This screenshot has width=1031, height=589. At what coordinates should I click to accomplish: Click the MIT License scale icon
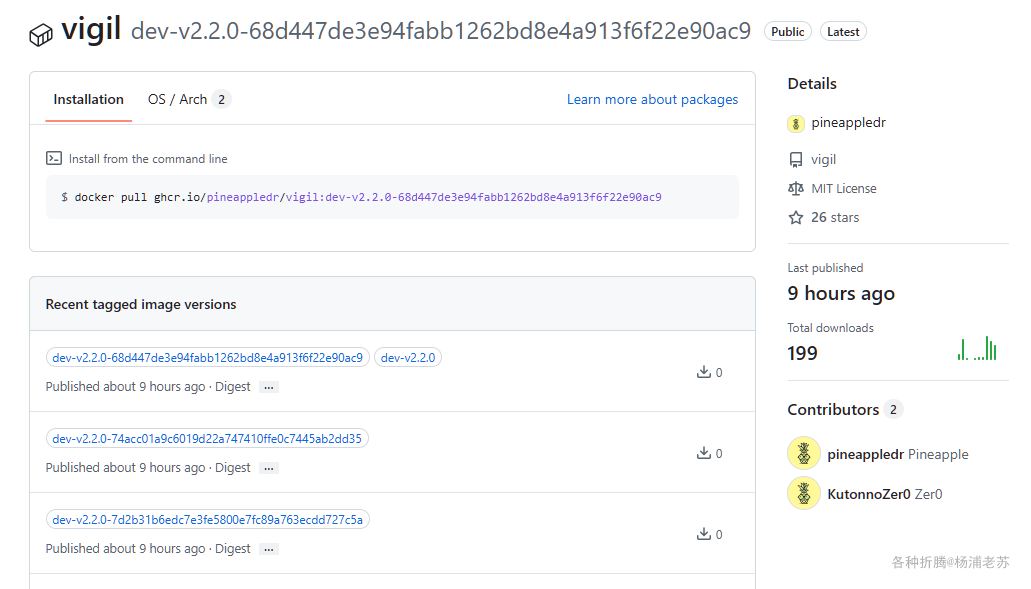tap(796, 188)
